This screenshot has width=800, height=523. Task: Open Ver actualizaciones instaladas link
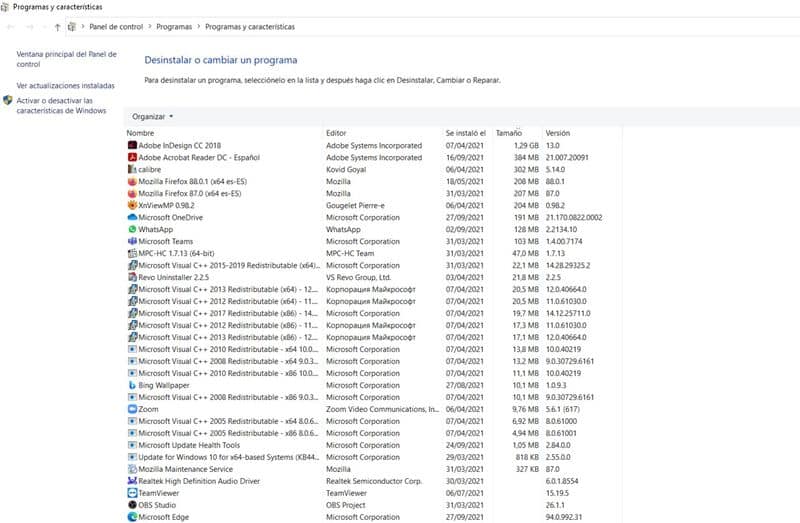65,86
